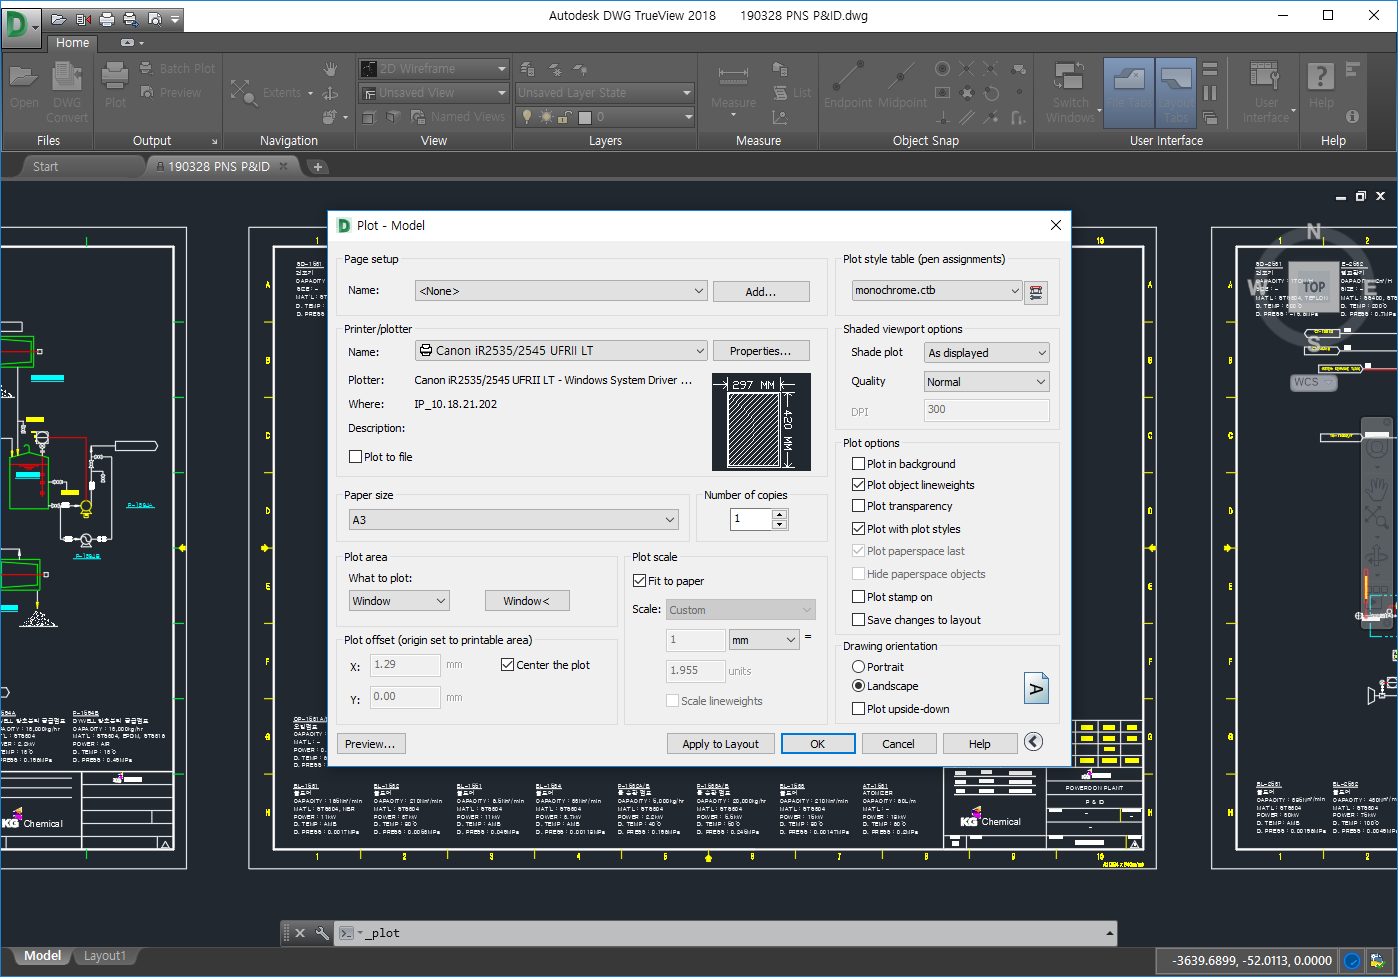The image size is (1398, 977).
Task: Close the command line with X icon
Action: pos(300,933)
